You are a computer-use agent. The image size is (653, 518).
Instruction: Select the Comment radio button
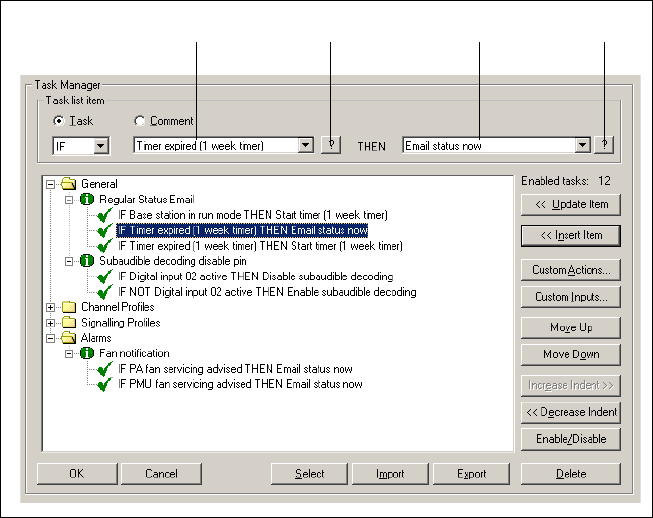(x=140, y=121)
